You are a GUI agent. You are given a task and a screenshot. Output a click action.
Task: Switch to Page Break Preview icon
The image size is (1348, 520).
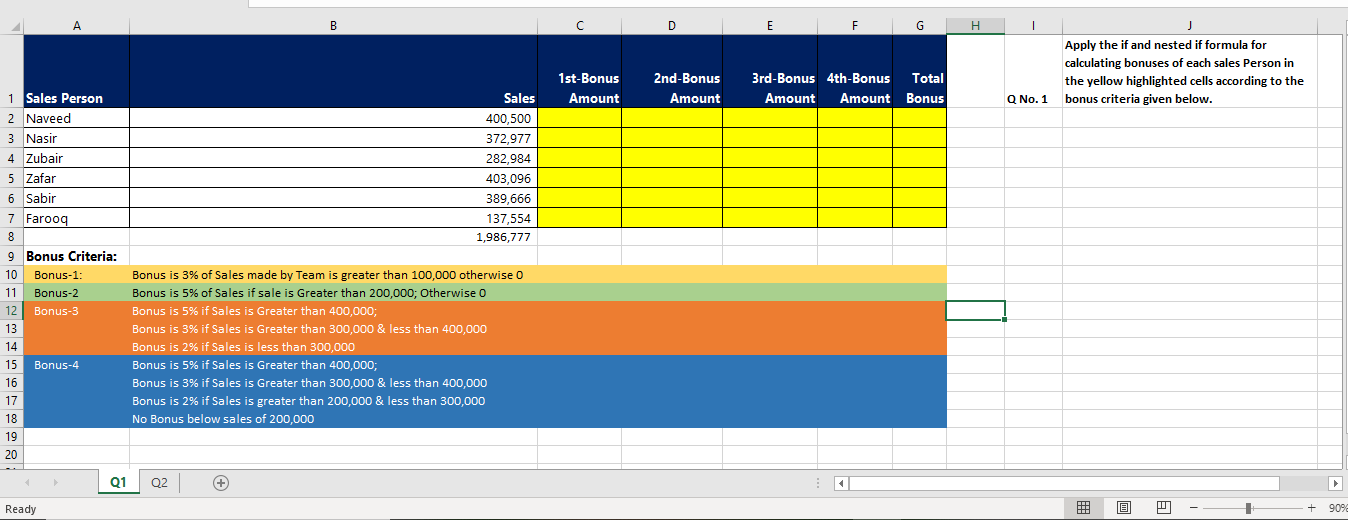click(x=1163, y=508)
